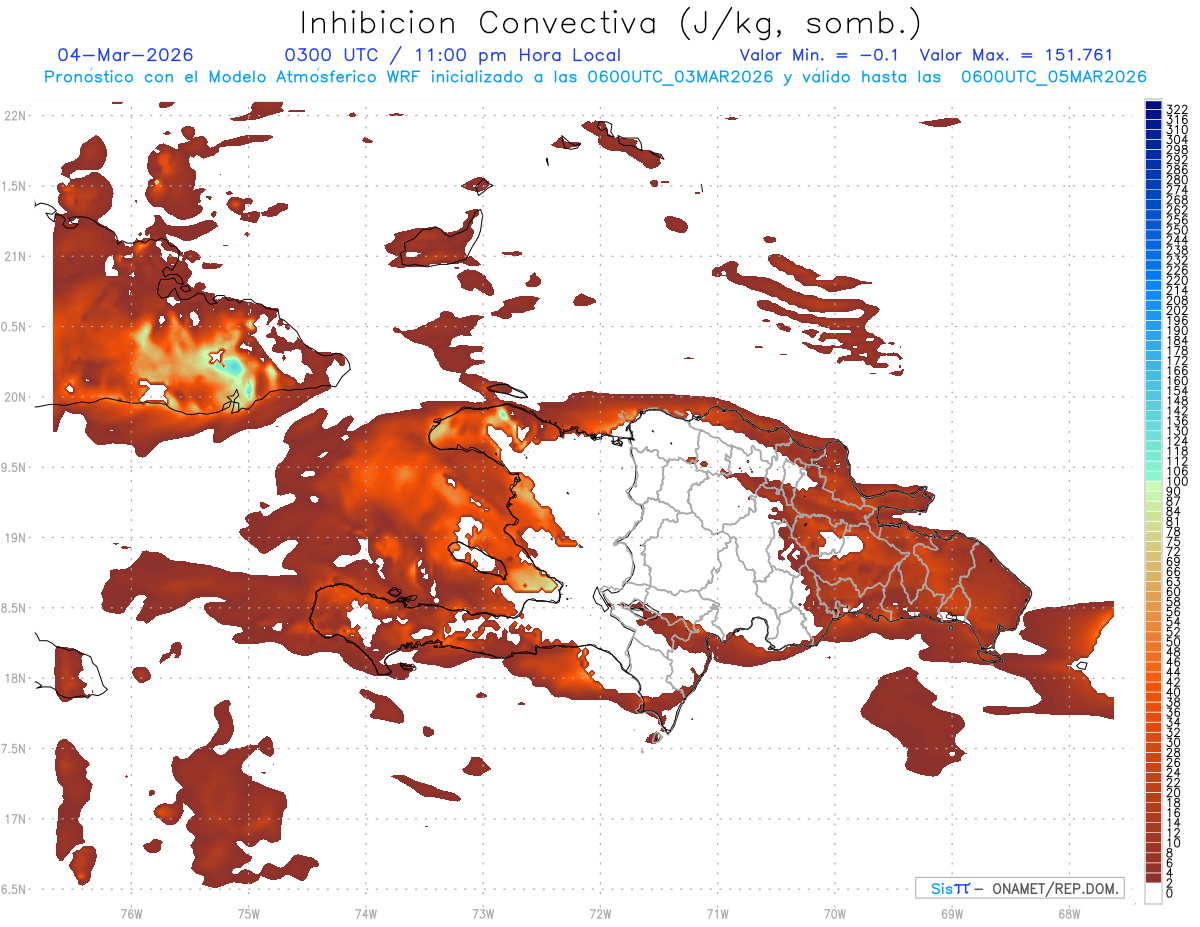Click the "322" colorbar value label
The width and height of the screenshot is (1200, 927).
click(x=1176, y=109)
